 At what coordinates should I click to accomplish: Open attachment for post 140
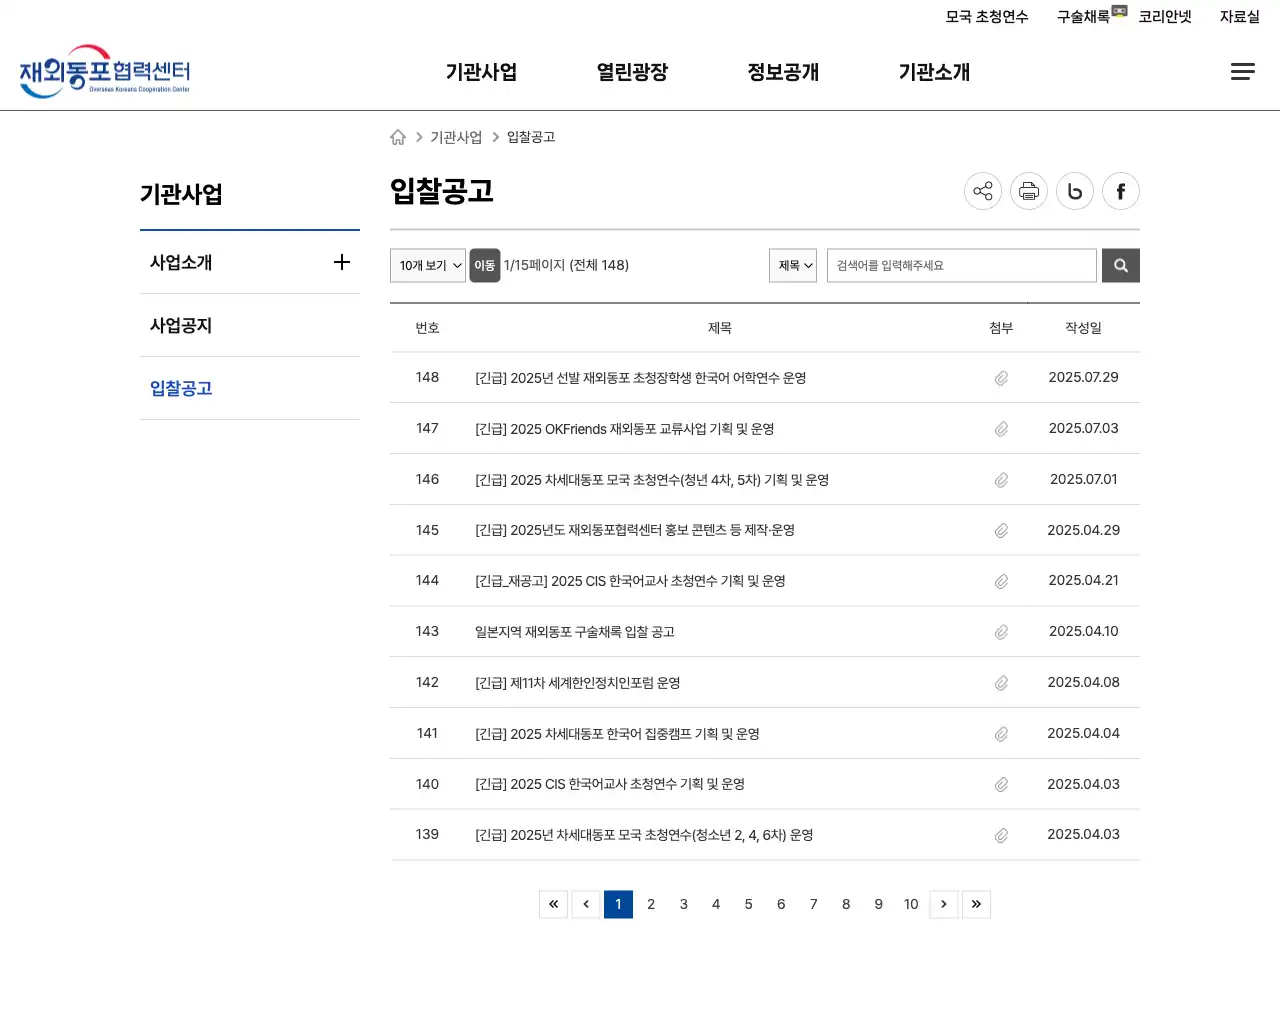(x=1001, y=784)
